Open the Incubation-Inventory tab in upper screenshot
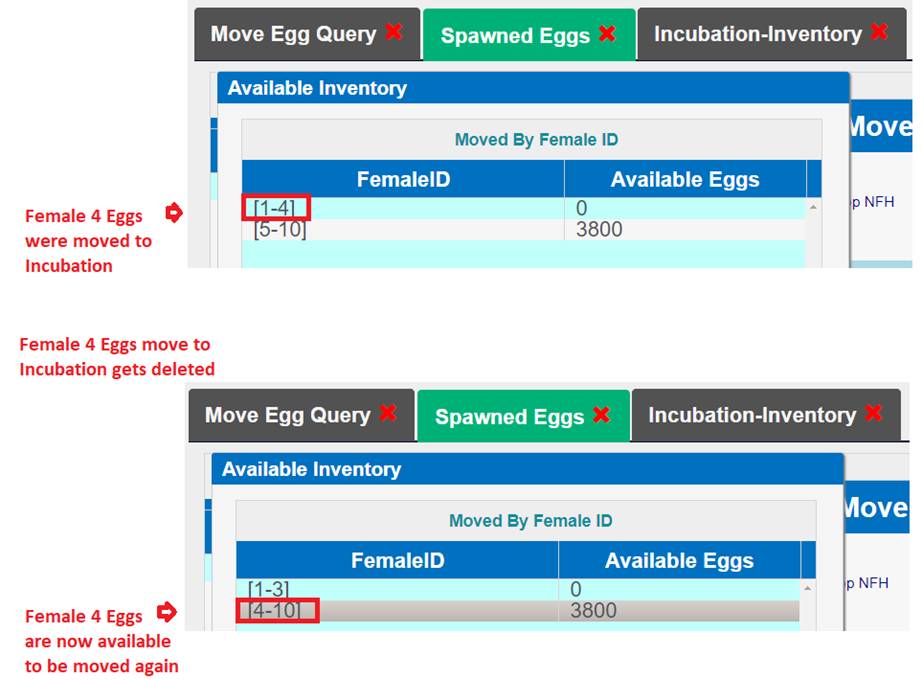 pos(757,34)
